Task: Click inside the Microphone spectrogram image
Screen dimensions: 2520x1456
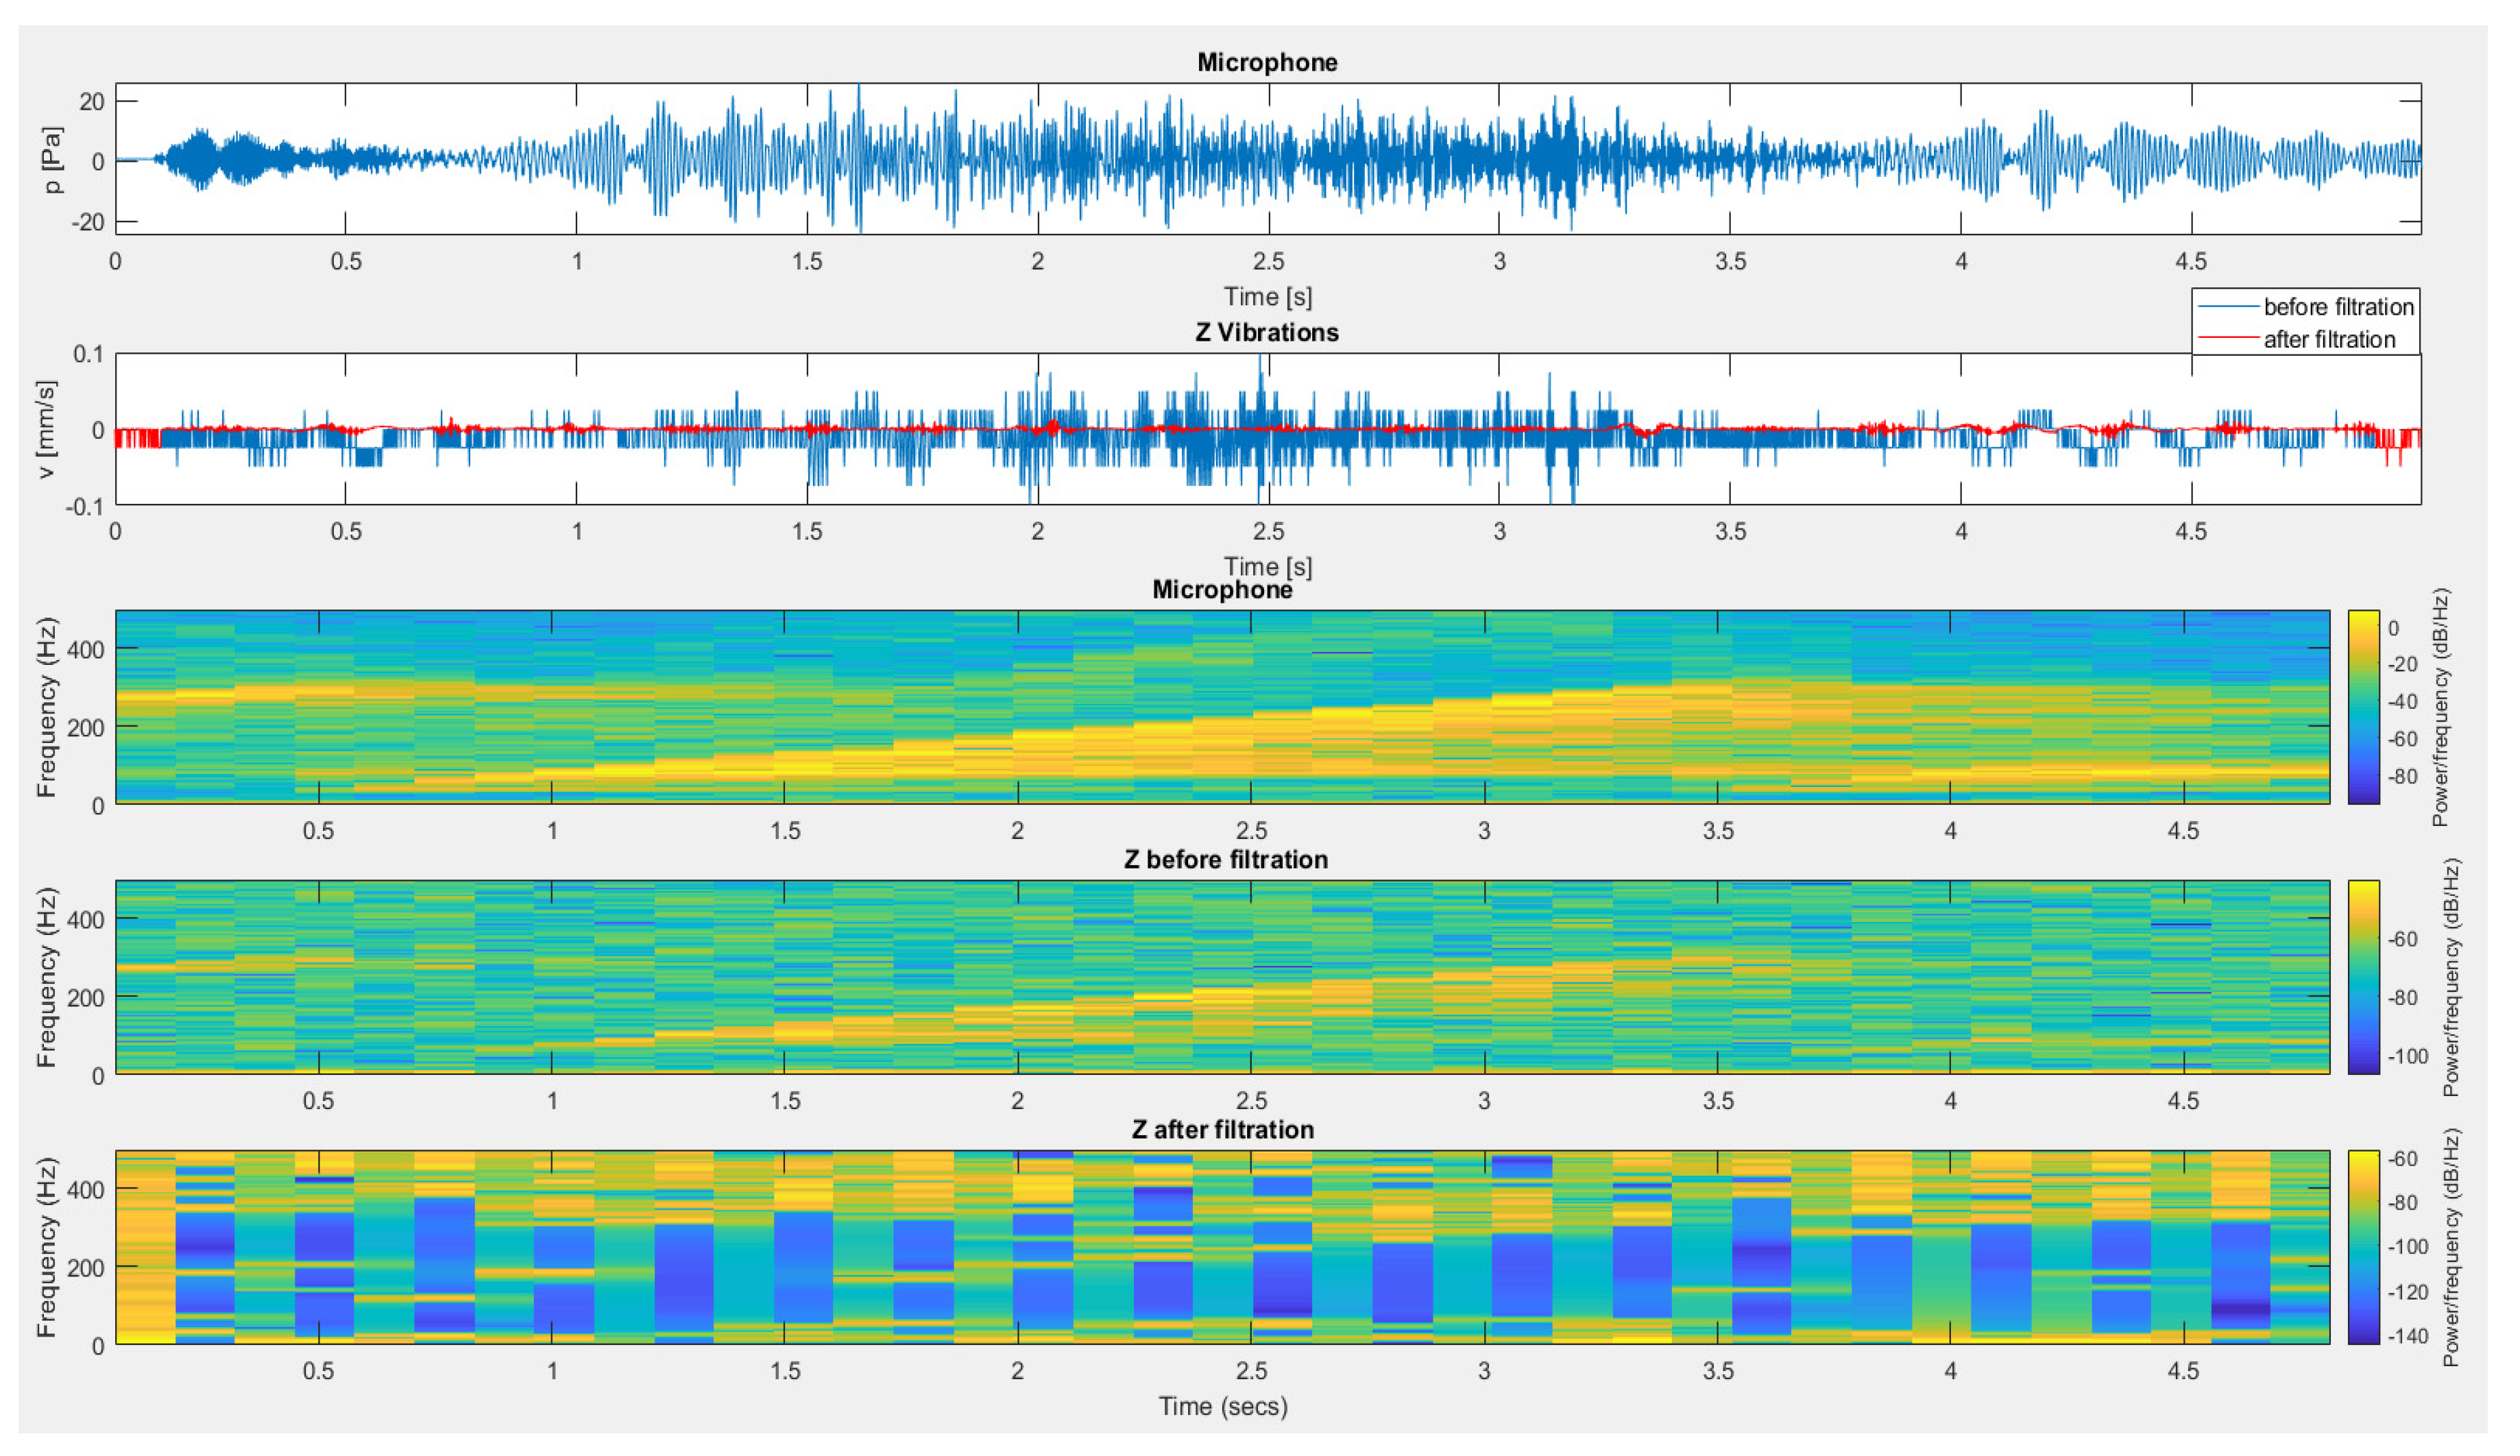Action: coord(1222,707)
